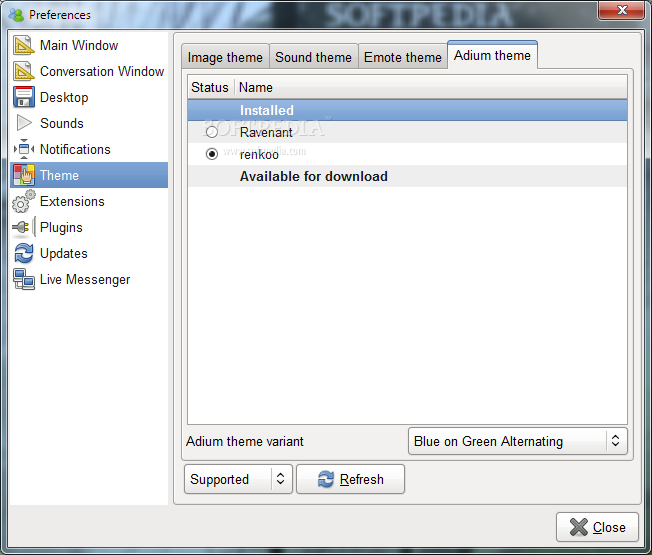The height and width of the screenshot is (555, 652).
Task: Open Extensions preferences
Action: pyautogui.click(x=89, y=201)
